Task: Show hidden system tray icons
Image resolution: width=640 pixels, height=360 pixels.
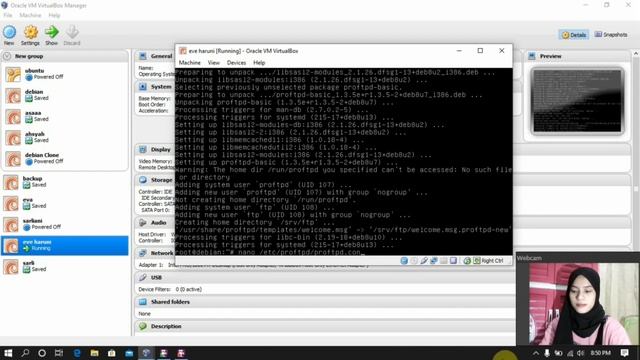Action: [536, 353]
